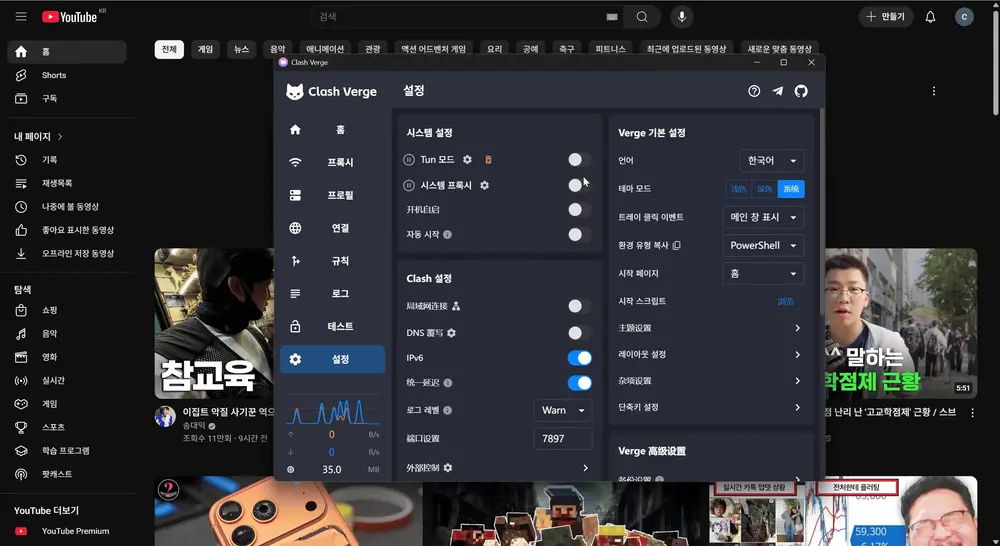Open the Telegram channel icon in Clash Verge
The height and width of the screenshot is (546, 1000).
click(x=777, y=91)
